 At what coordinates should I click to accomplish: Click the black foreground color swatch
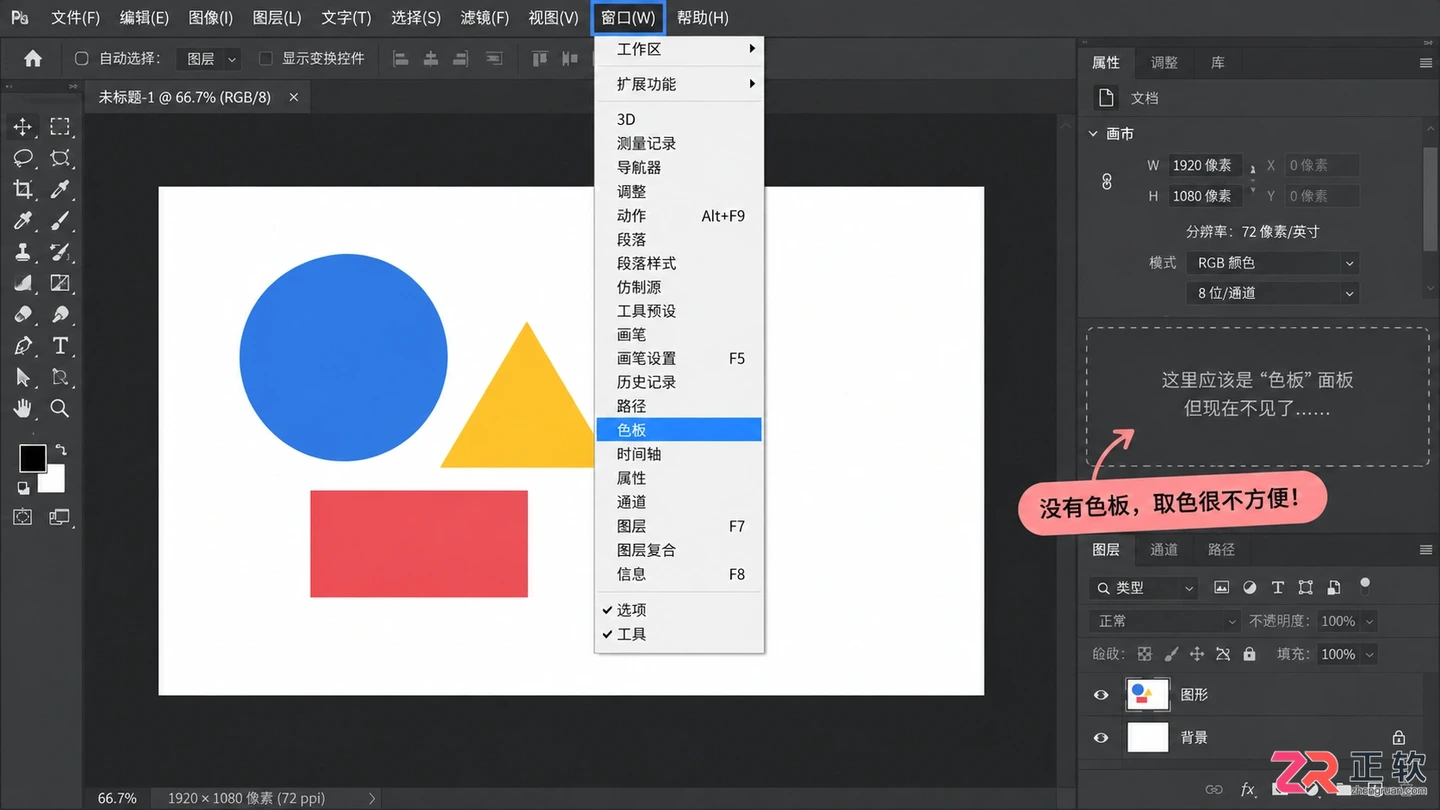(33, 458)
